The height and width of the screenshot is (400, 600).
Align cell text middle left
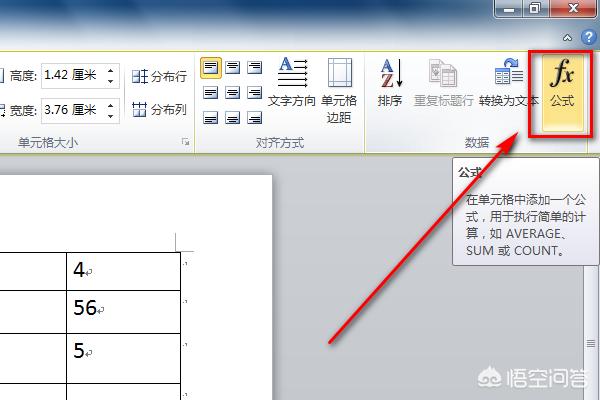tap(210, 93)
